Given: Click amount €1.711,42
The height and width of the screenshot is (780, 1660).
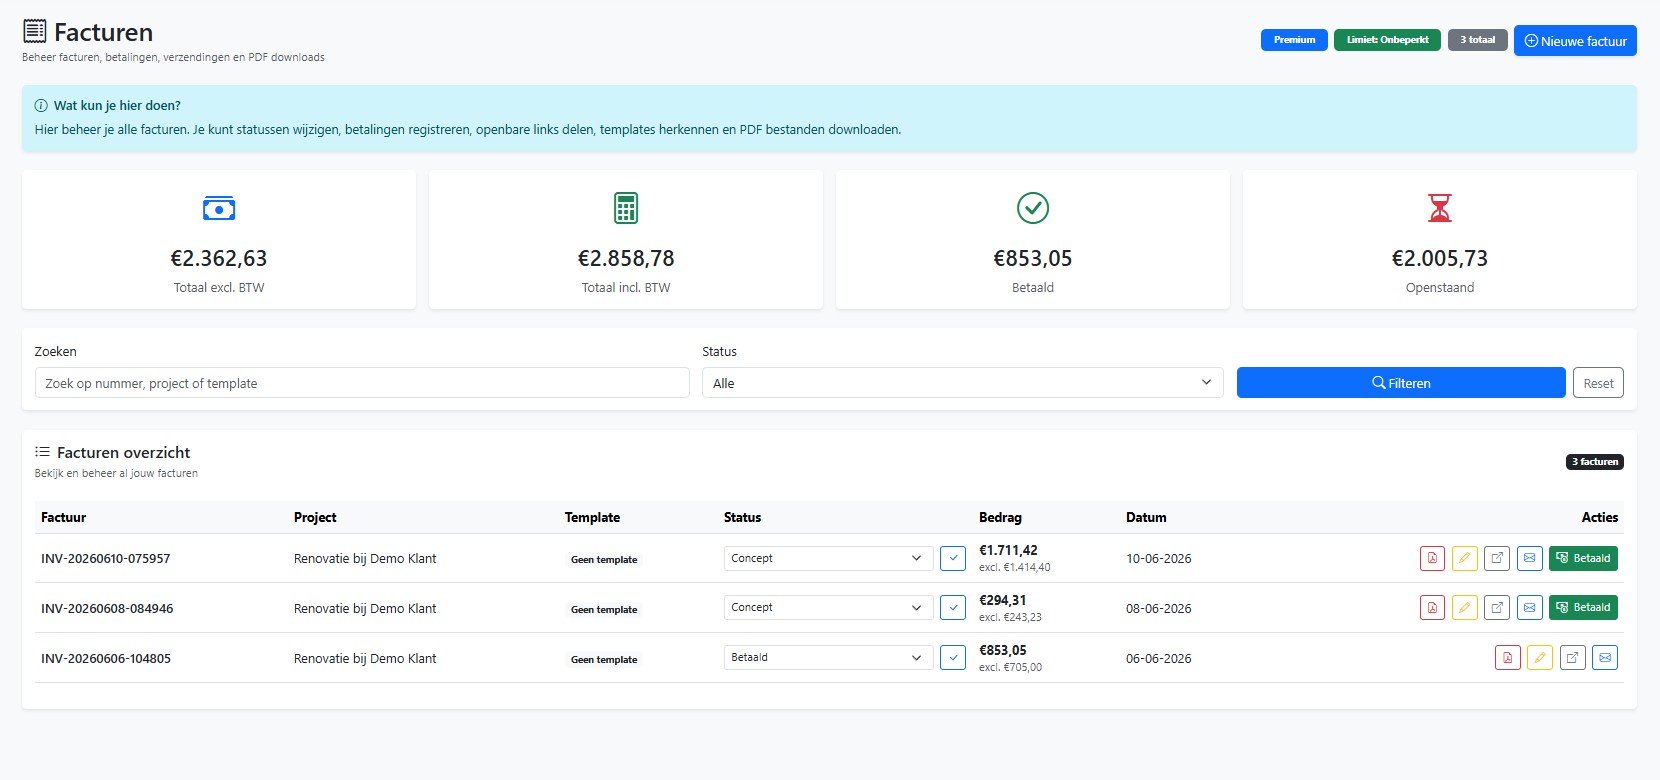Looking at the screenshot, I should point(1008,550).
